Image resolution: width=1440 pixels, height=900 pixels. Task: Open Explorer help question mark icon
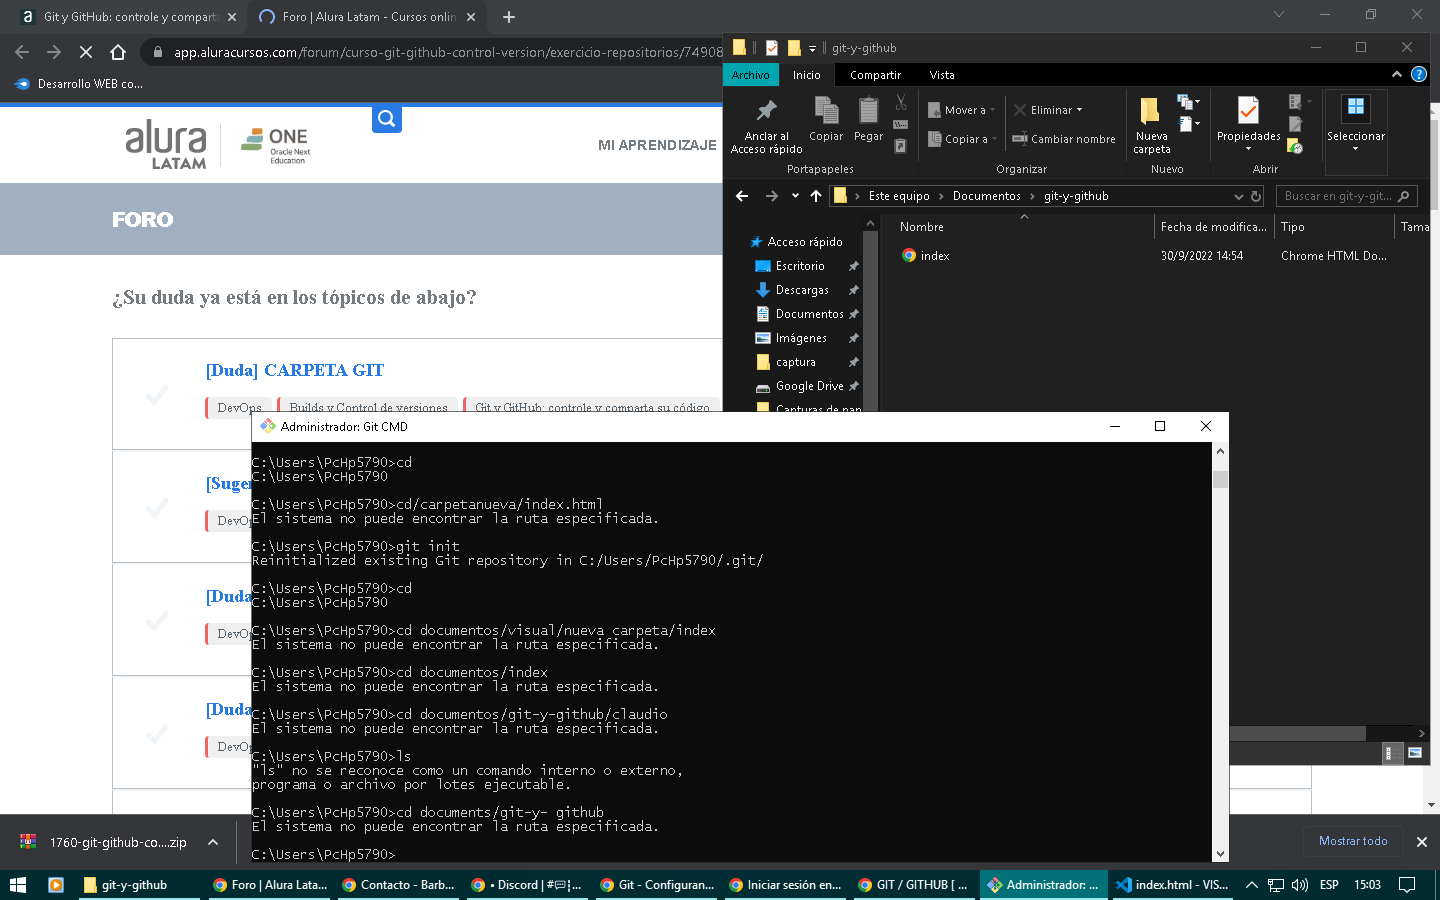coord(1418,75)
